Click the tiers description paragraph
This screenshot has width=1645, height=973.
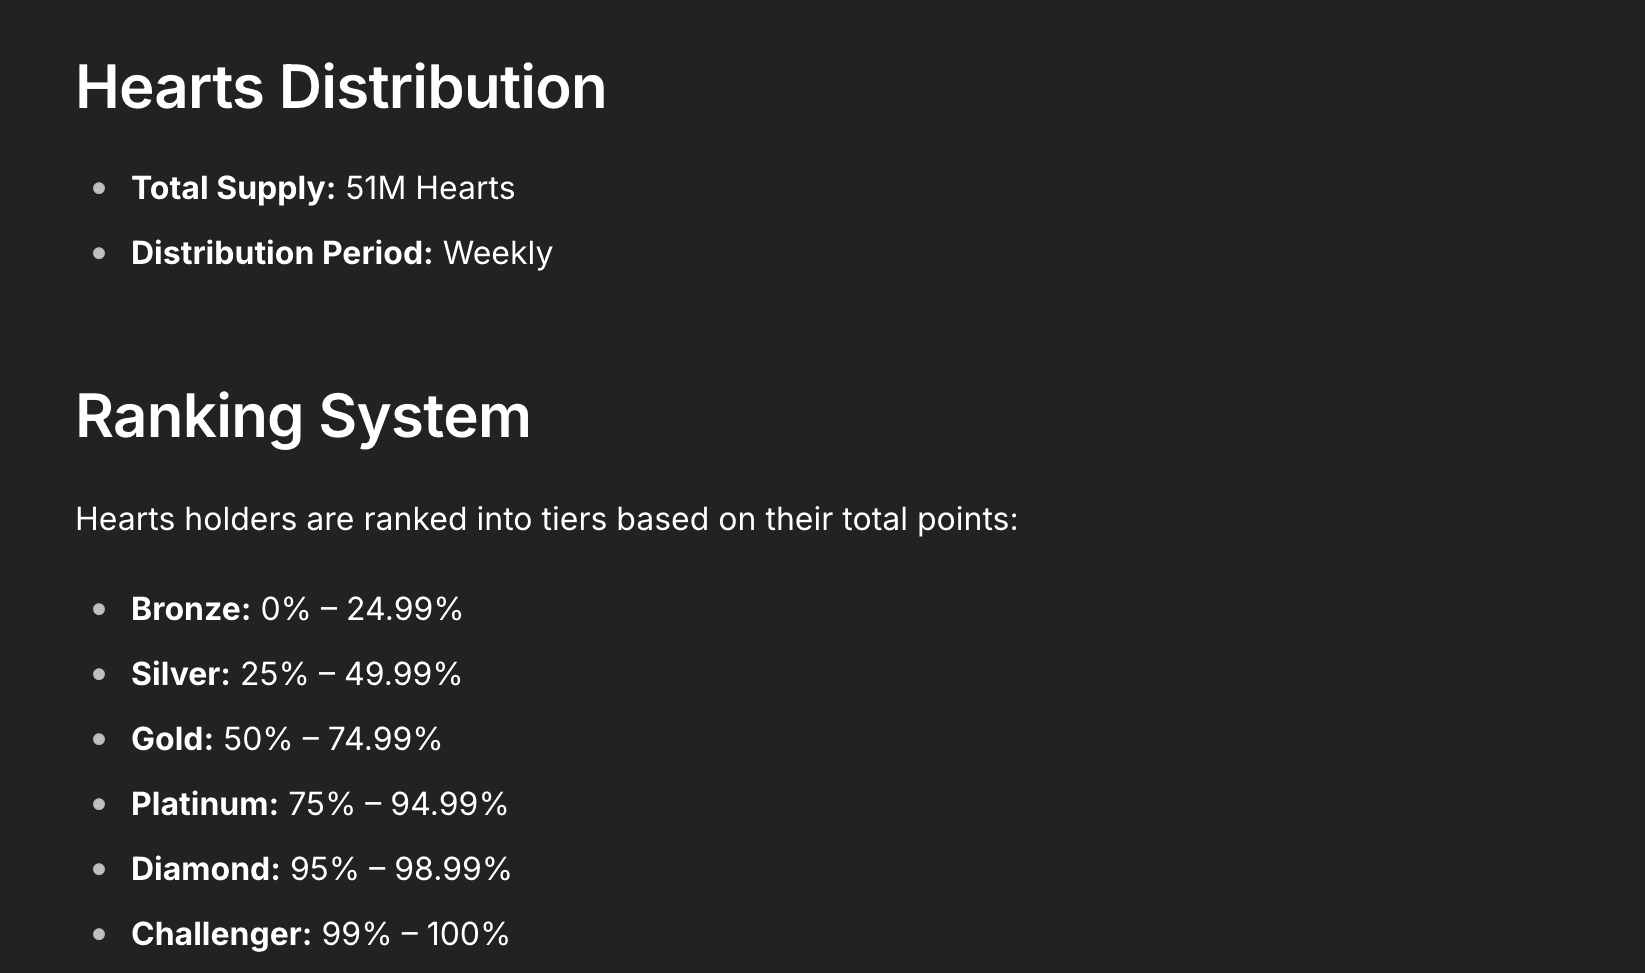pos(547,520)
